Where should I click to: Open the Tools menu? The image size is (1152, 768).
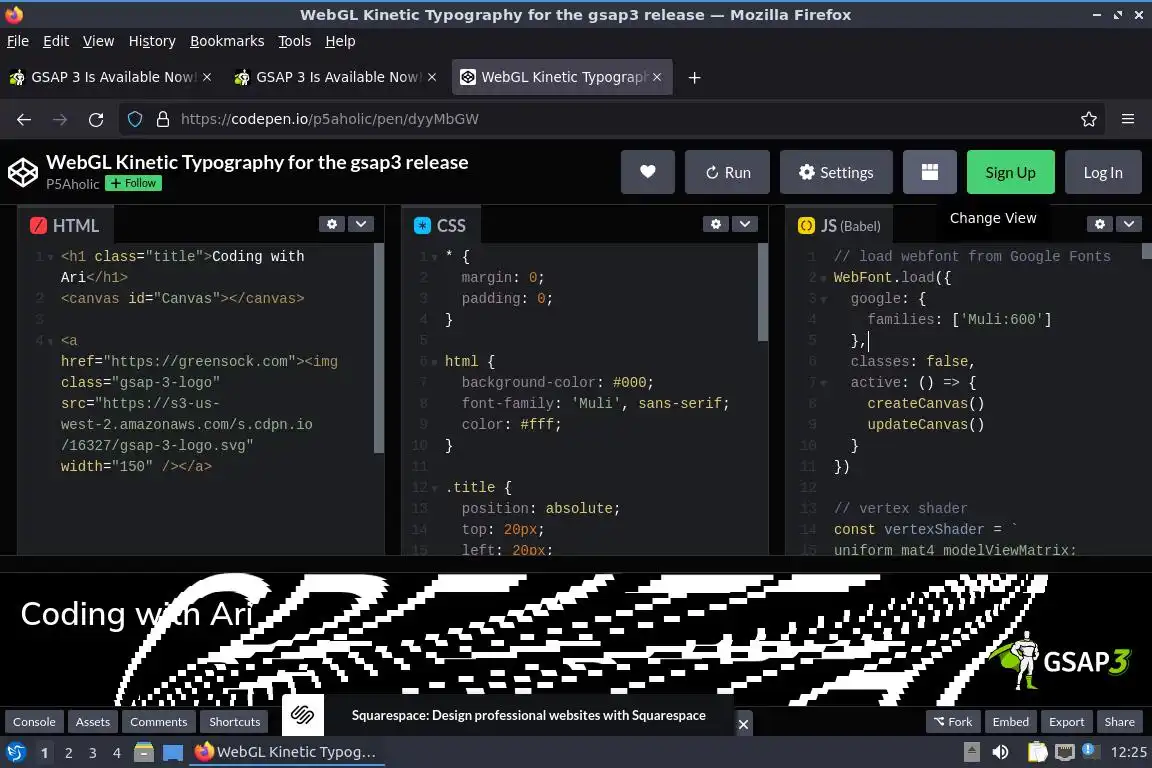tap(295, 41)
